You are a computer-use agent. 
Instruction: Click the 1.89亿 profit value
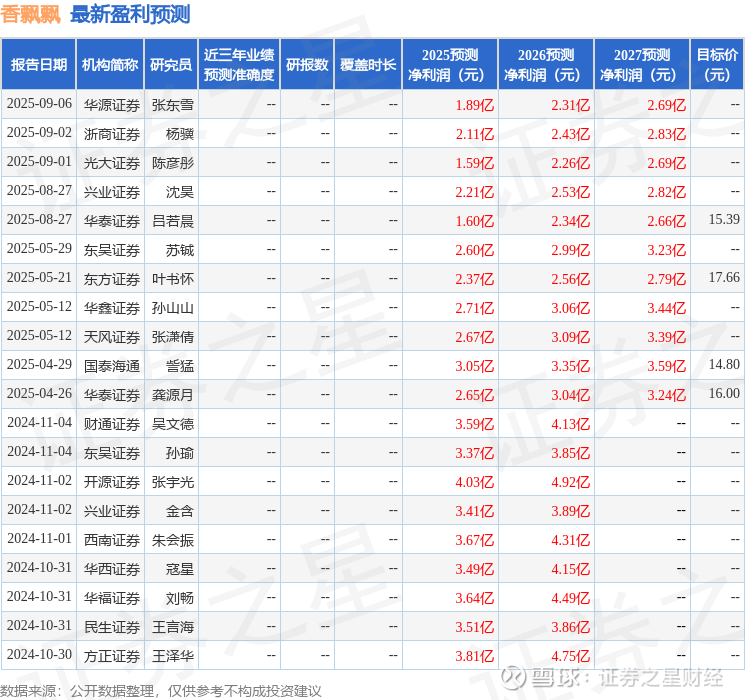click(475, 105)
